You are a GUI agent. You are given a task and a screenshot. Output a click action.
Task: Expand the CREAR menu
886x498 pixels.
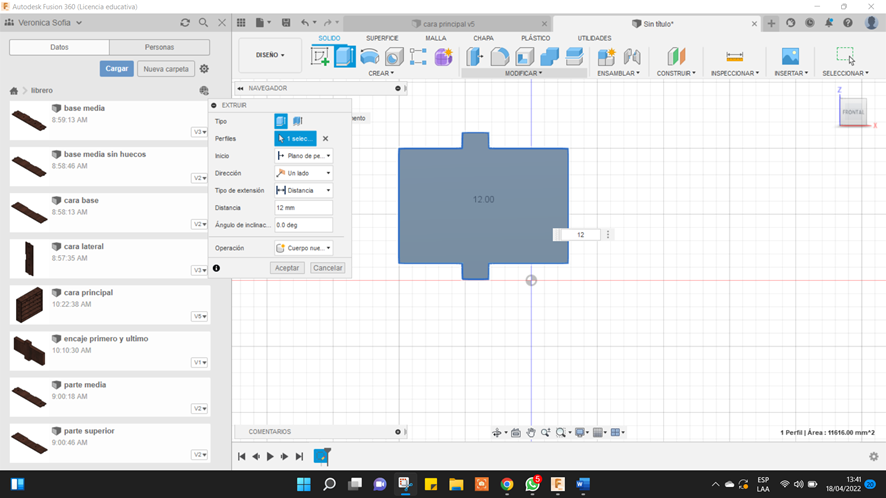coord(381,73)
